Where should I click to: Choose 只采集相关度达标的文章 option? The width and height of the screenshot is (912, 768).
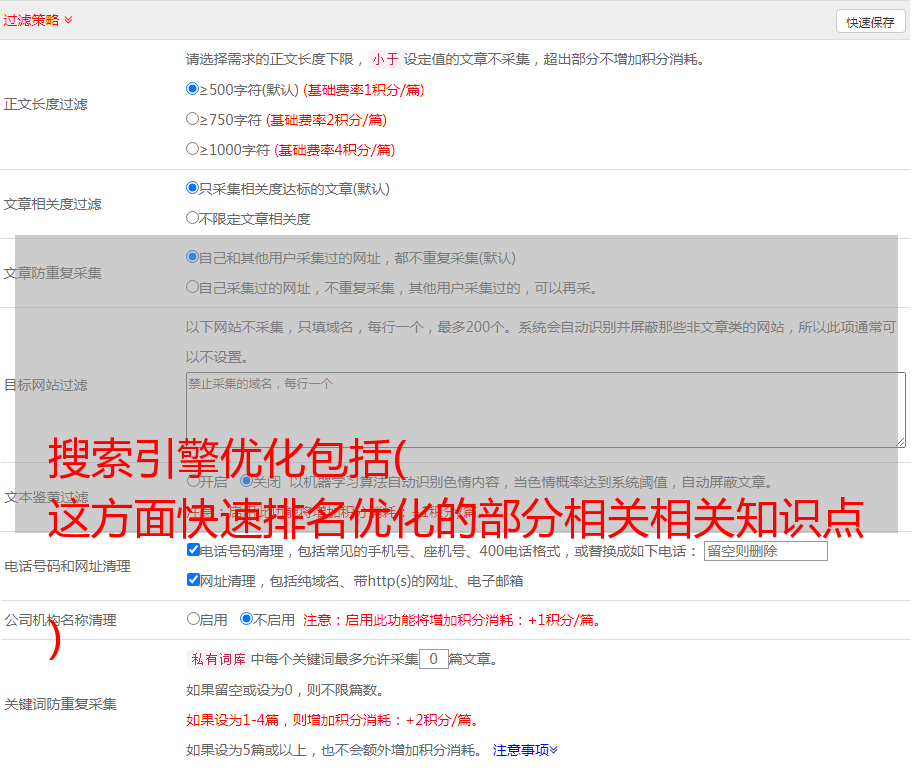click(193, 188)
